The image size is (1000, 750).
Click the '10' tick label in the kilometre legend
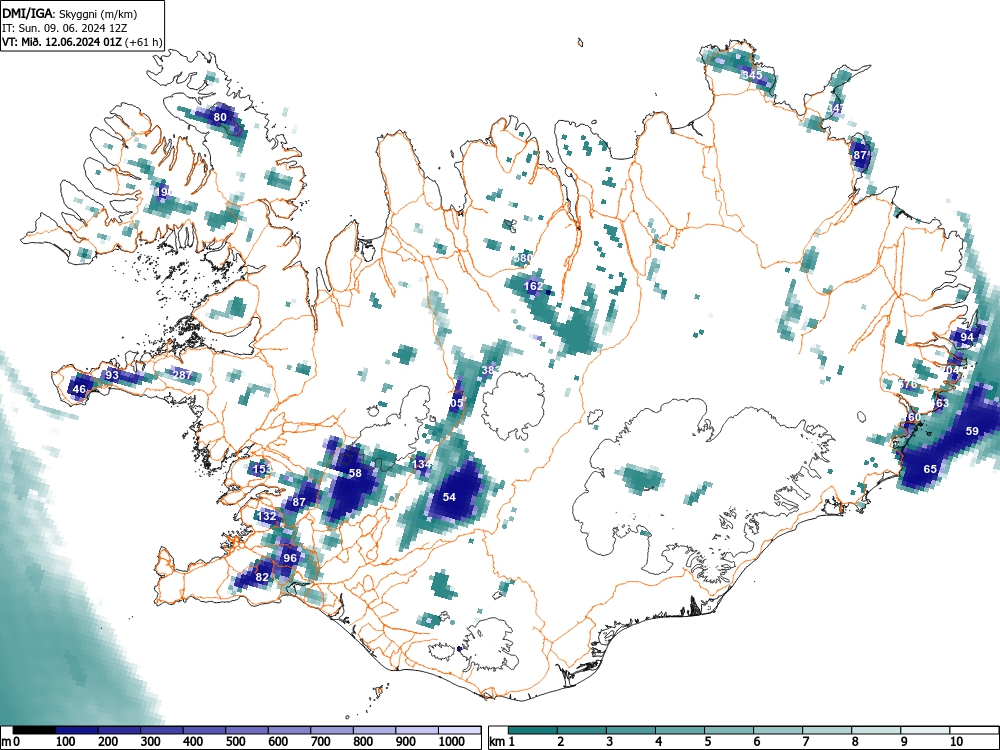[956, 742]
